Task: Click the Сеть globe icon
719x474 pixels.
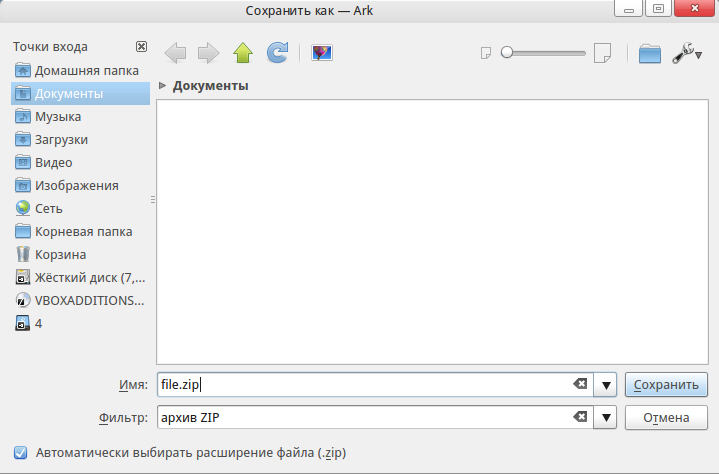Action: click(x=22, y=208)
